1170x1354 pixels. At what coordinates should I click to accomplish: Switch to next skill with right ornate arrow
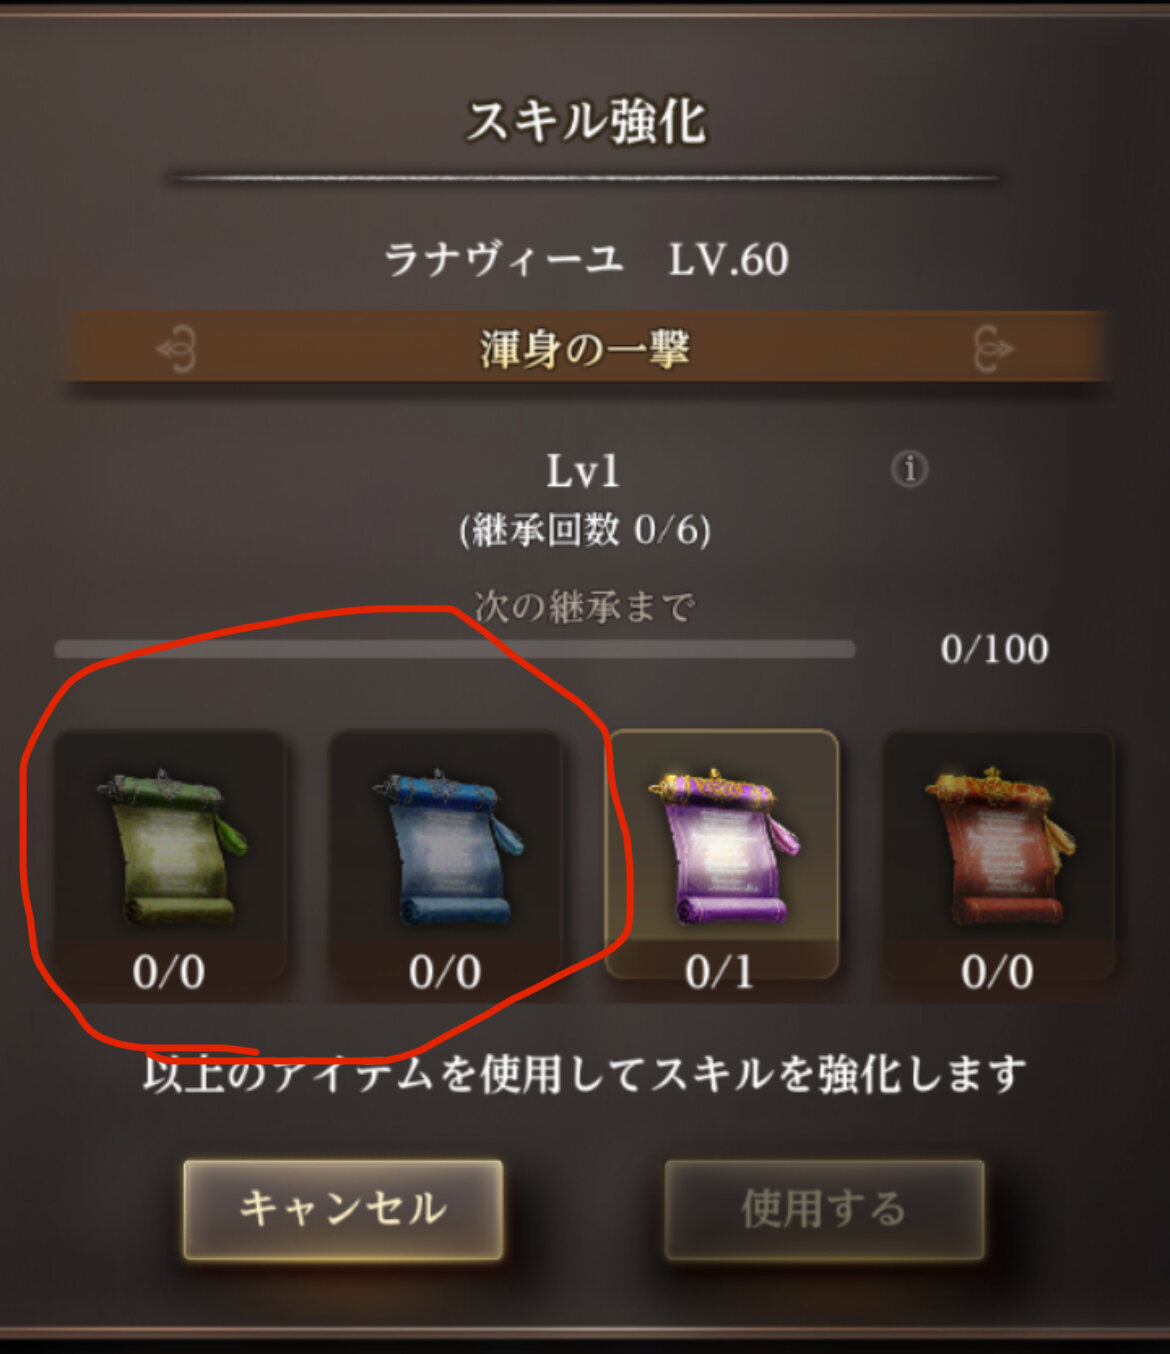(x=992, y=349)
